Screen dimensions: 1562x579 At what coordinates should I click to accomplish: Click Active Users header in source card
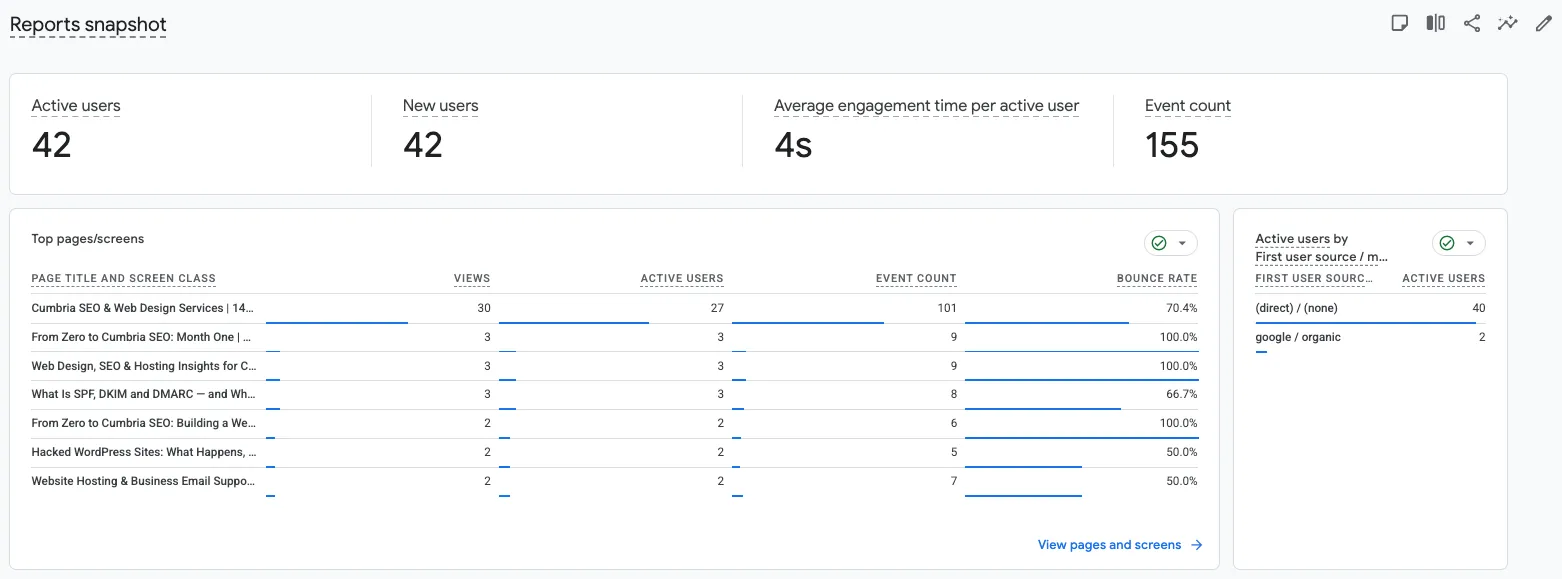coord(1444,279)
